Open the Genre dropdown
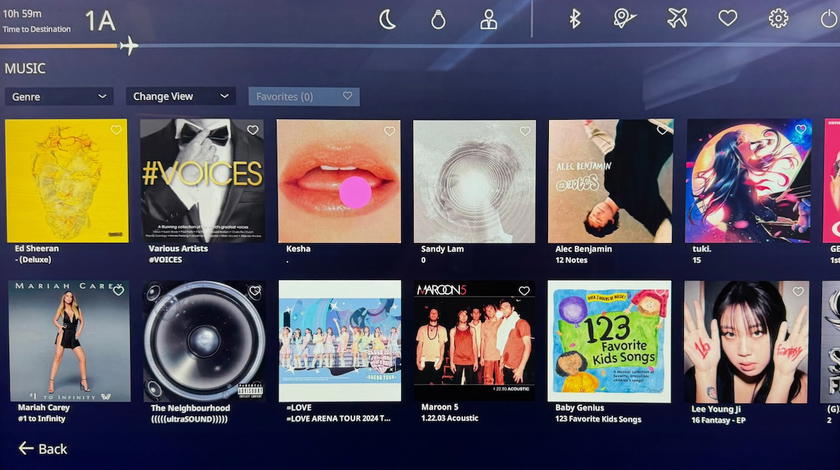840x470 pixels. tap(59, 96)
